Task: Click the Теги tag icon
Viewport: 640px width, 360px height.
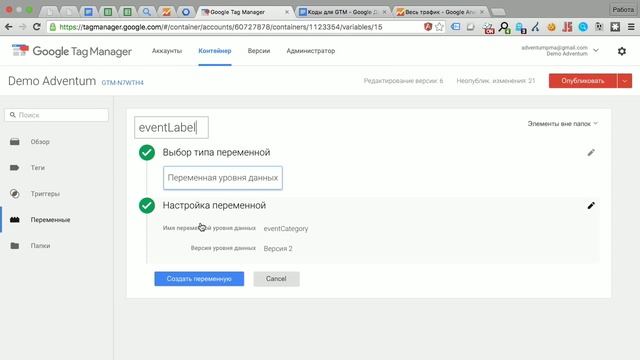Action: (15, 168)
